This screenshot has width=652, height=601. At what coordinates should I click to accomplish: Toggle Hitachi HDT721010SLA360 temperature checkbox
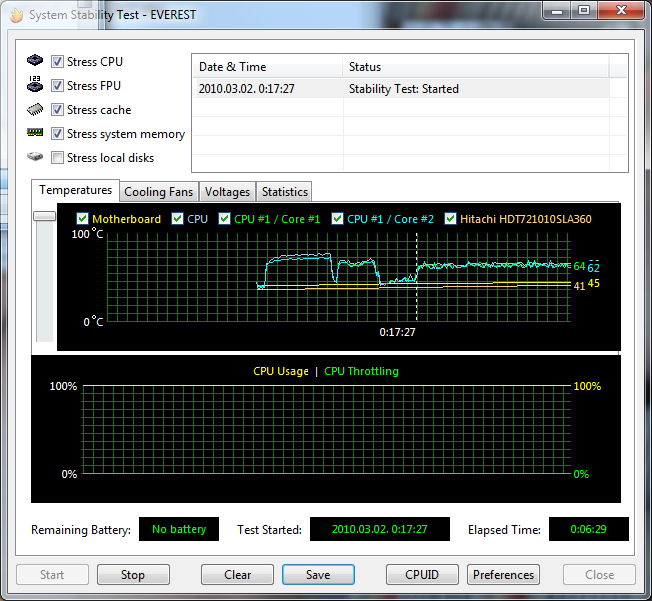[x=450, y=219]
